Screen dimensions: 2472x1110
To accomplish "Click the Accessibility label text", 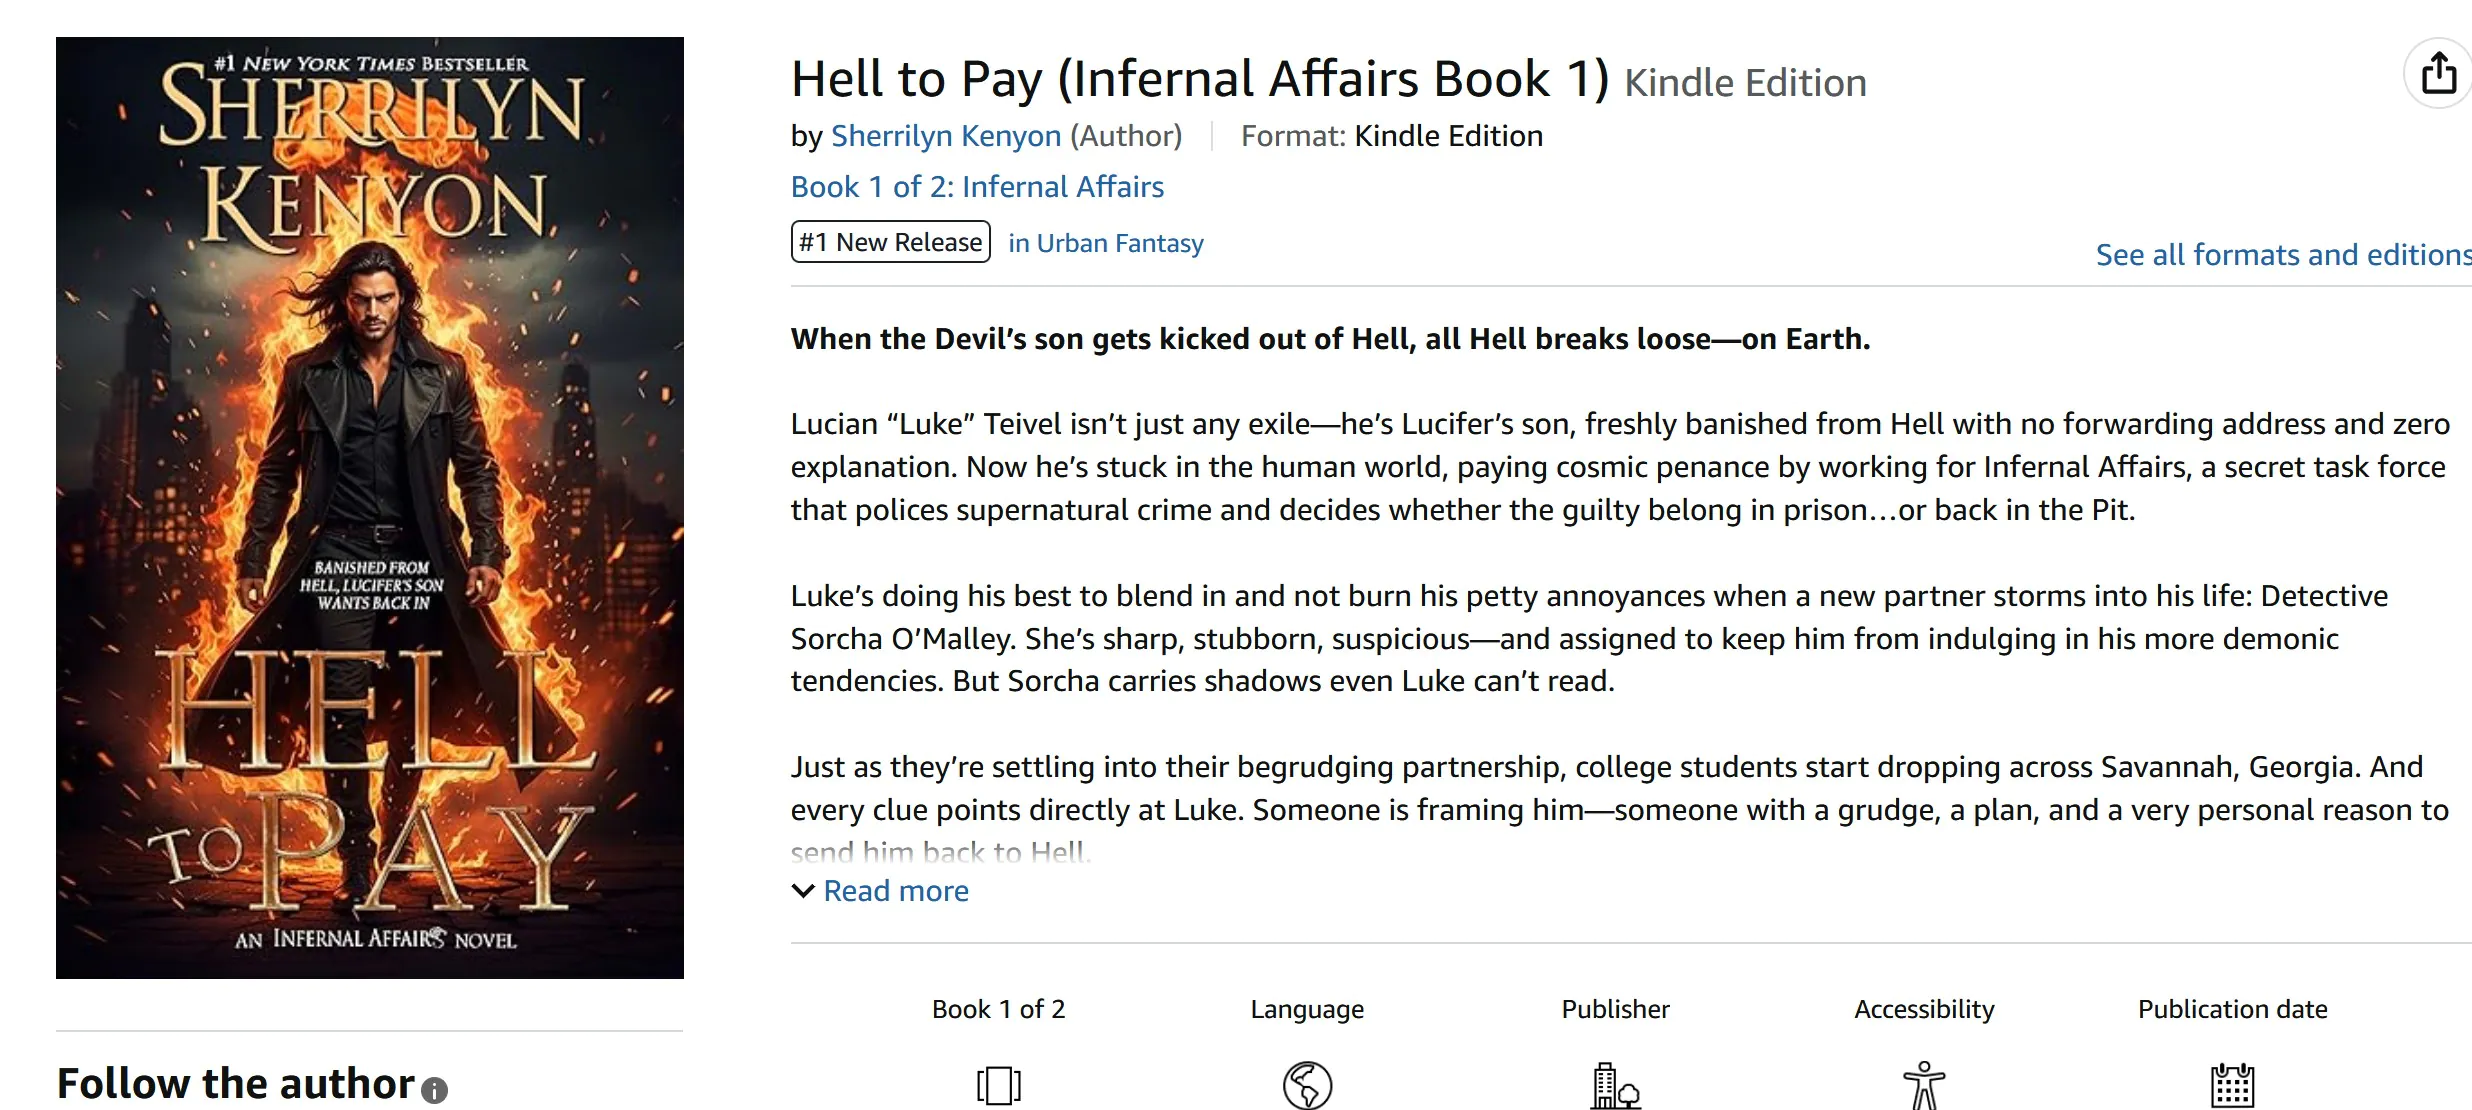I will [1924, 1009].
